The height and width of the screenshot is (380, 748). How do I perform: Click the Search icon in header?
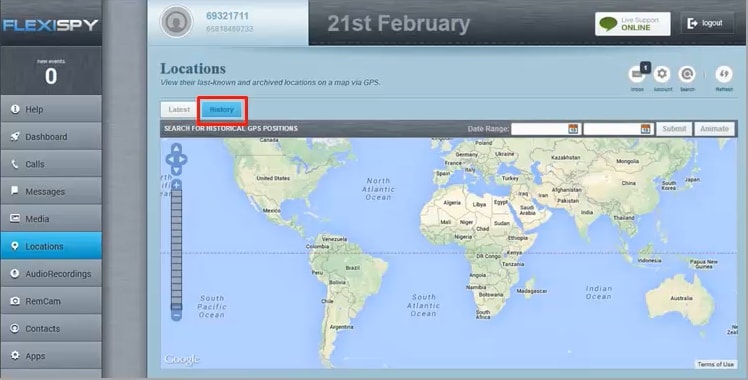coord(687,74)
